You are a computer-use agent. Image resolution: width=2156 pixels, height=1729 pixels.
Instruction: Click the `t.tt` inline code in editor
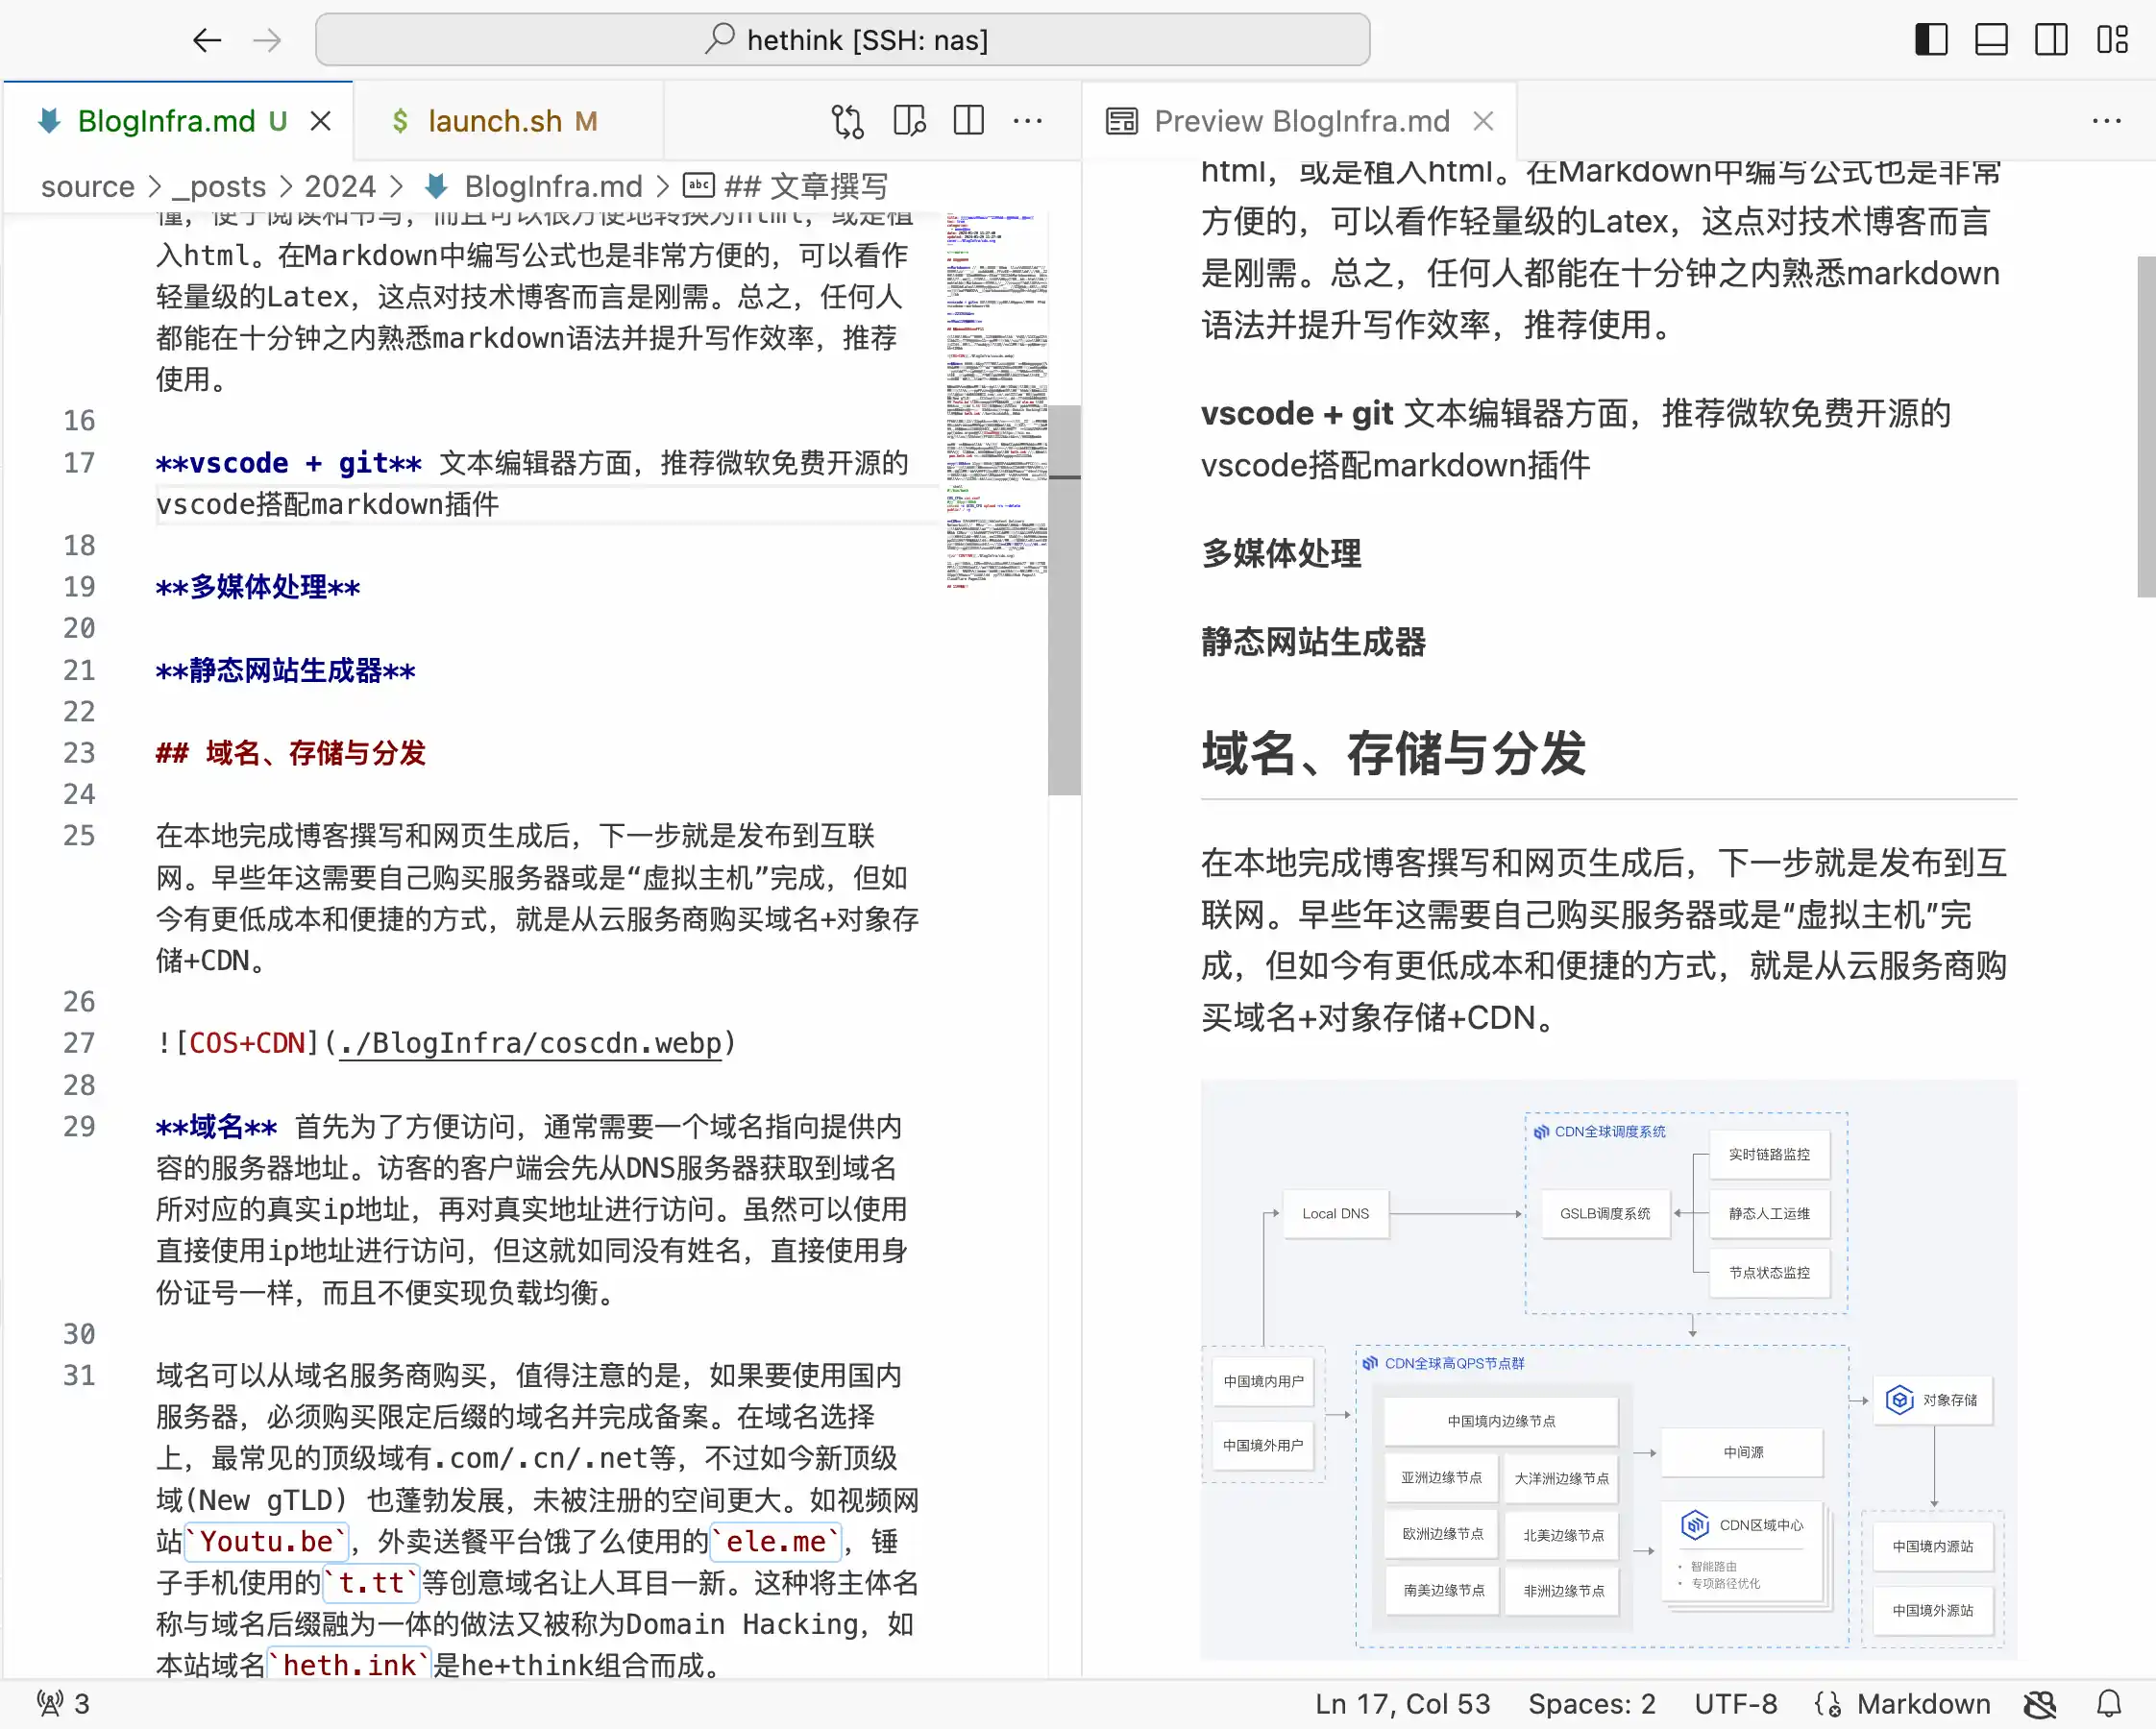(x=371, y=1583)
